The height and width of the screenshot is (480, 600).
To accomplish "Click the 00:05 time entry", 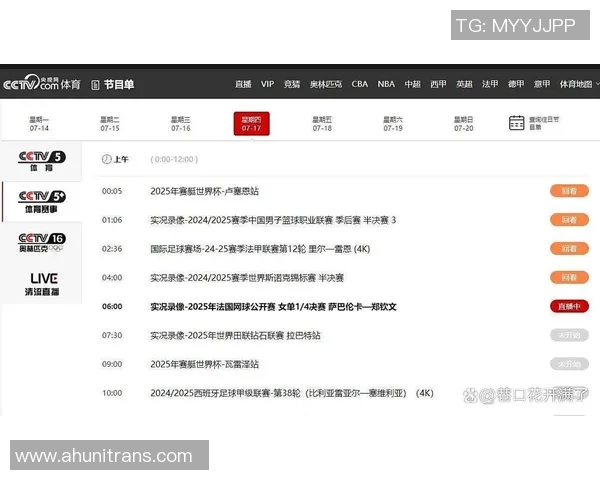I will tap(112, 191).
